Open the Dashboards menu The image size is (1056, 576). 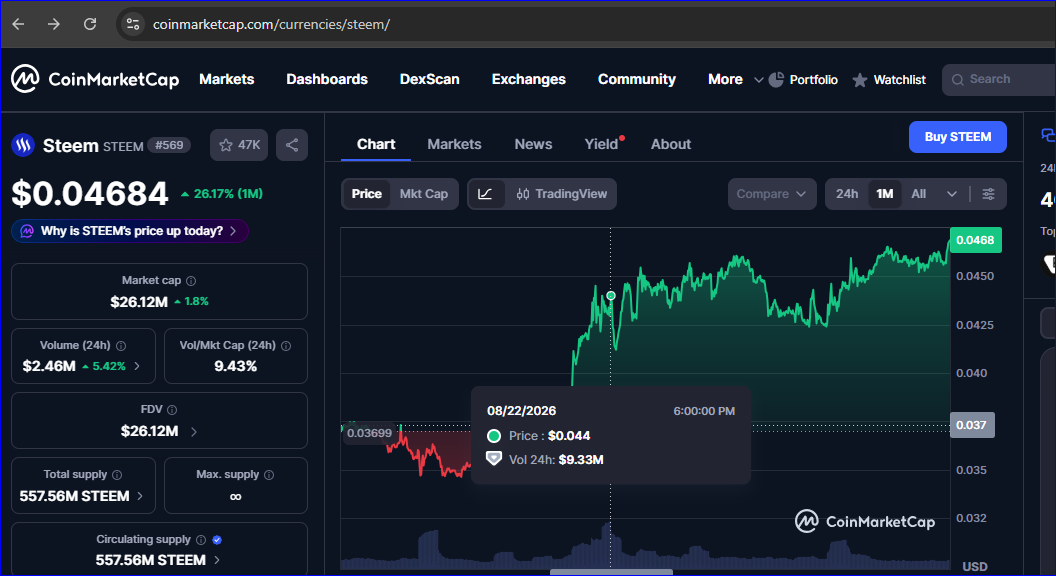click(327, 79)
